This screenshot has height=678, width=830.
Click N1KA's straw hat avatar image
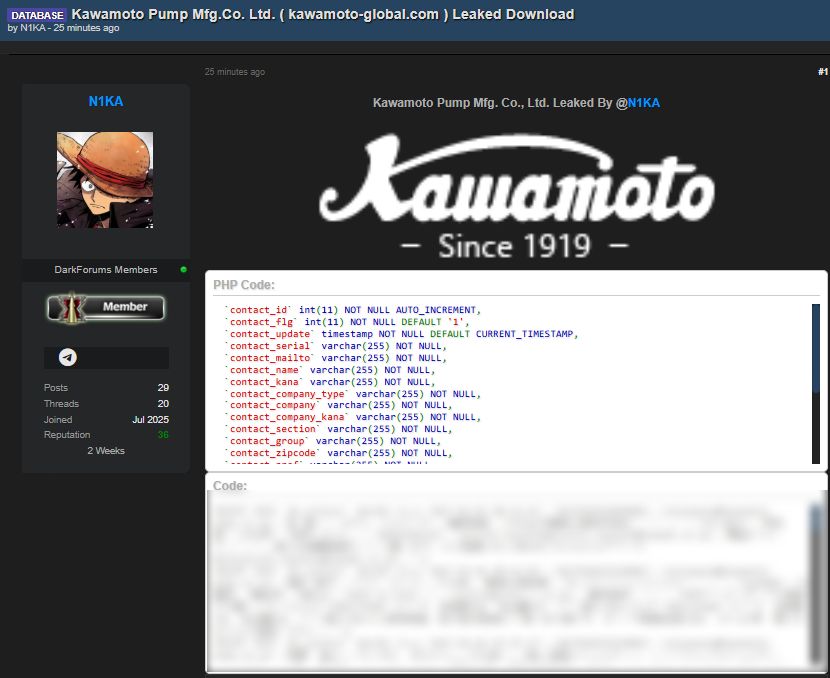tap(105, 180)
